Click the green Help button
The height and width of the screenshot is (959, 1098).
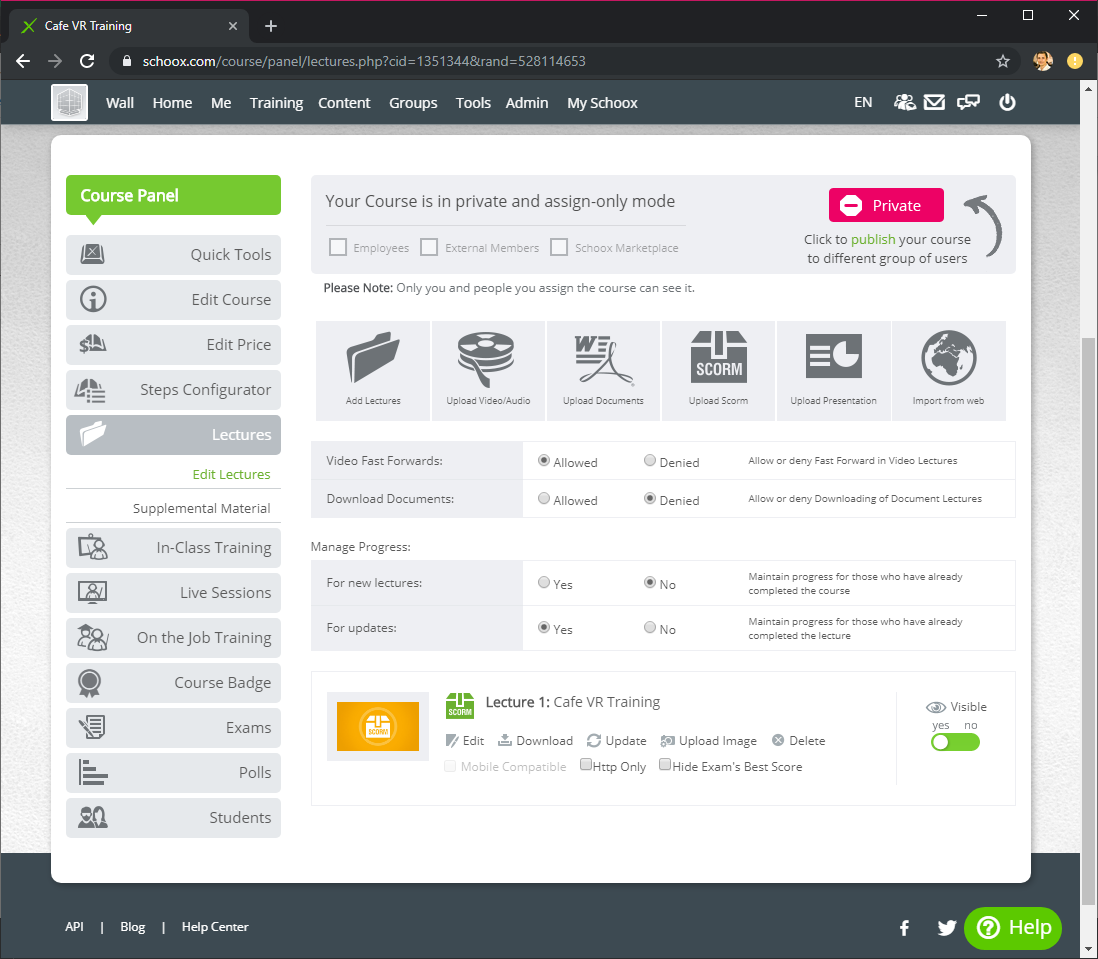(x=1013, y=928)
